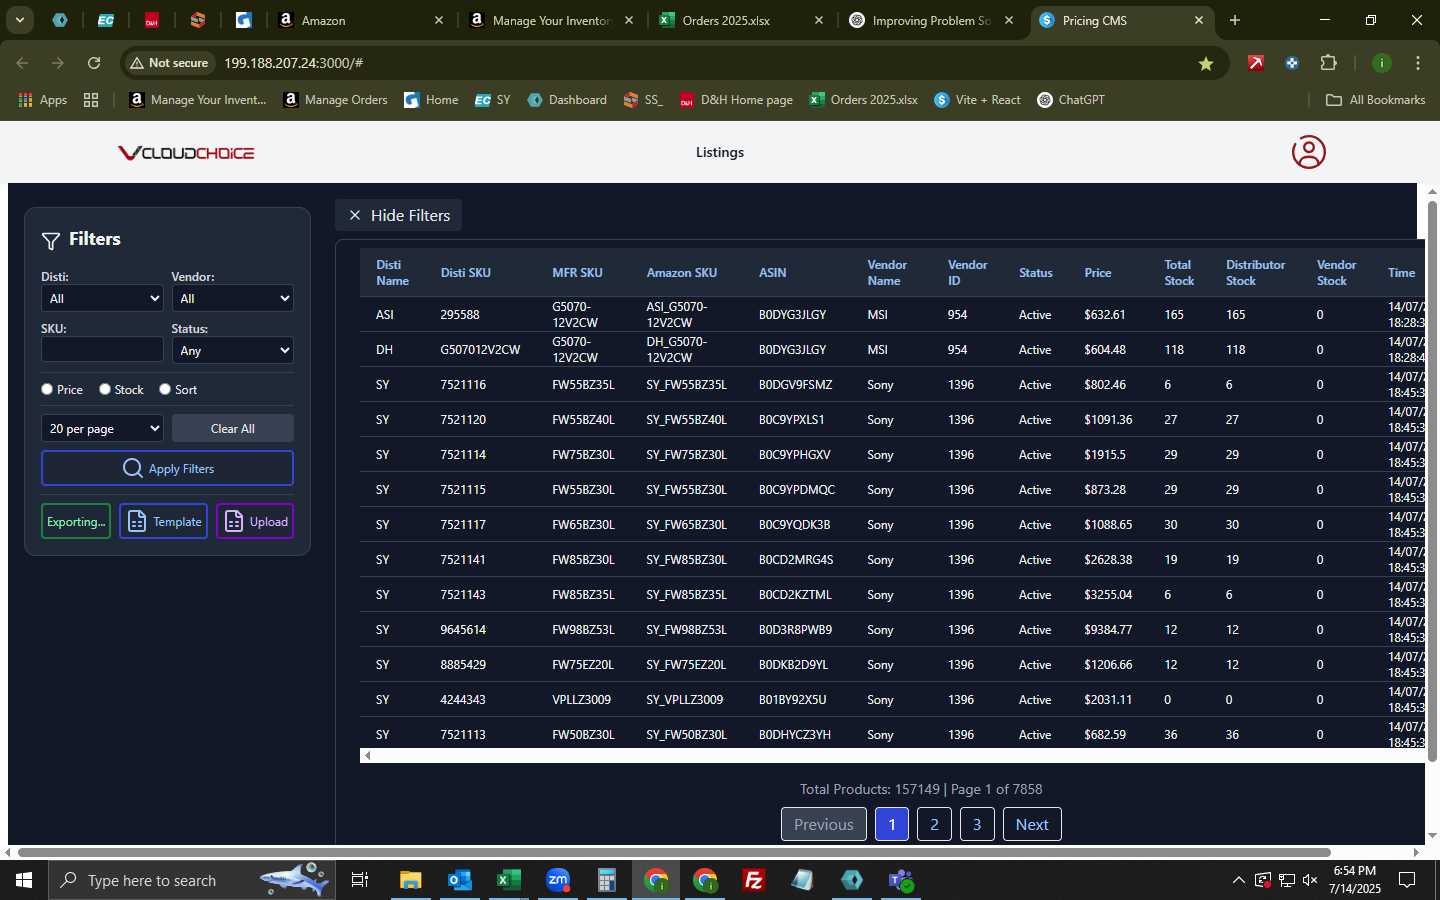The image size is (1440, 900).
Task: Click the address bar URL
Action: [293, 63]
